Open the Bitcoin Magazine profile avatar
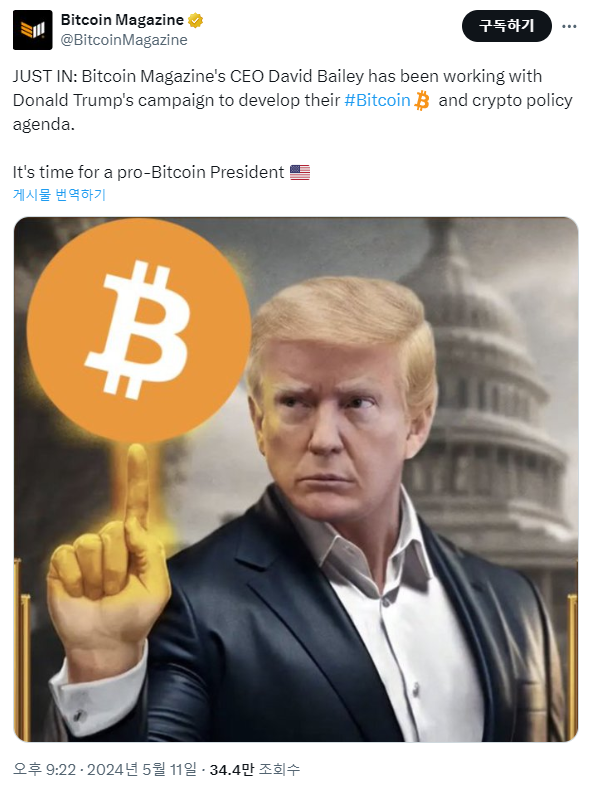Screen dimensions: 590x787 coord(33,30)
